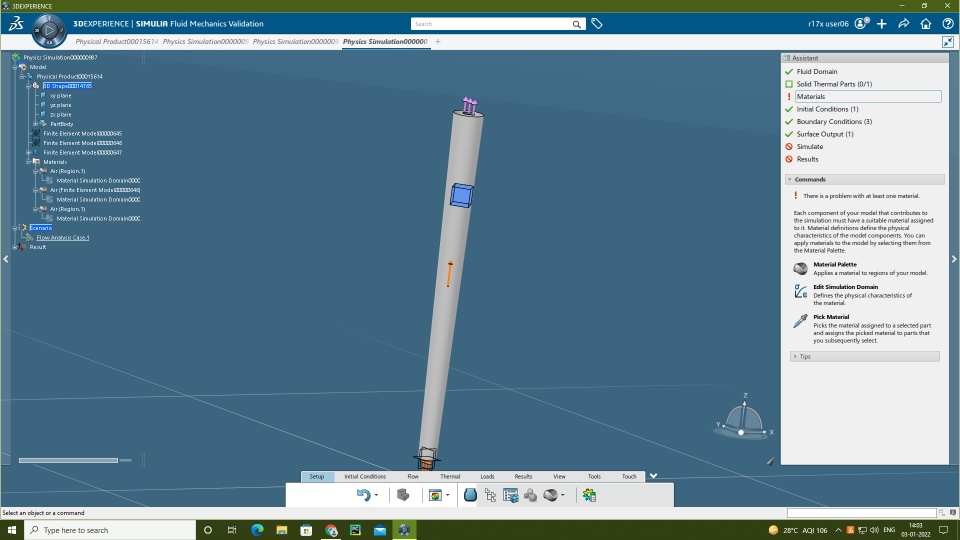Screen dimensions: 960x540
Task: Open the user profile icon
Action: (861, 24)
